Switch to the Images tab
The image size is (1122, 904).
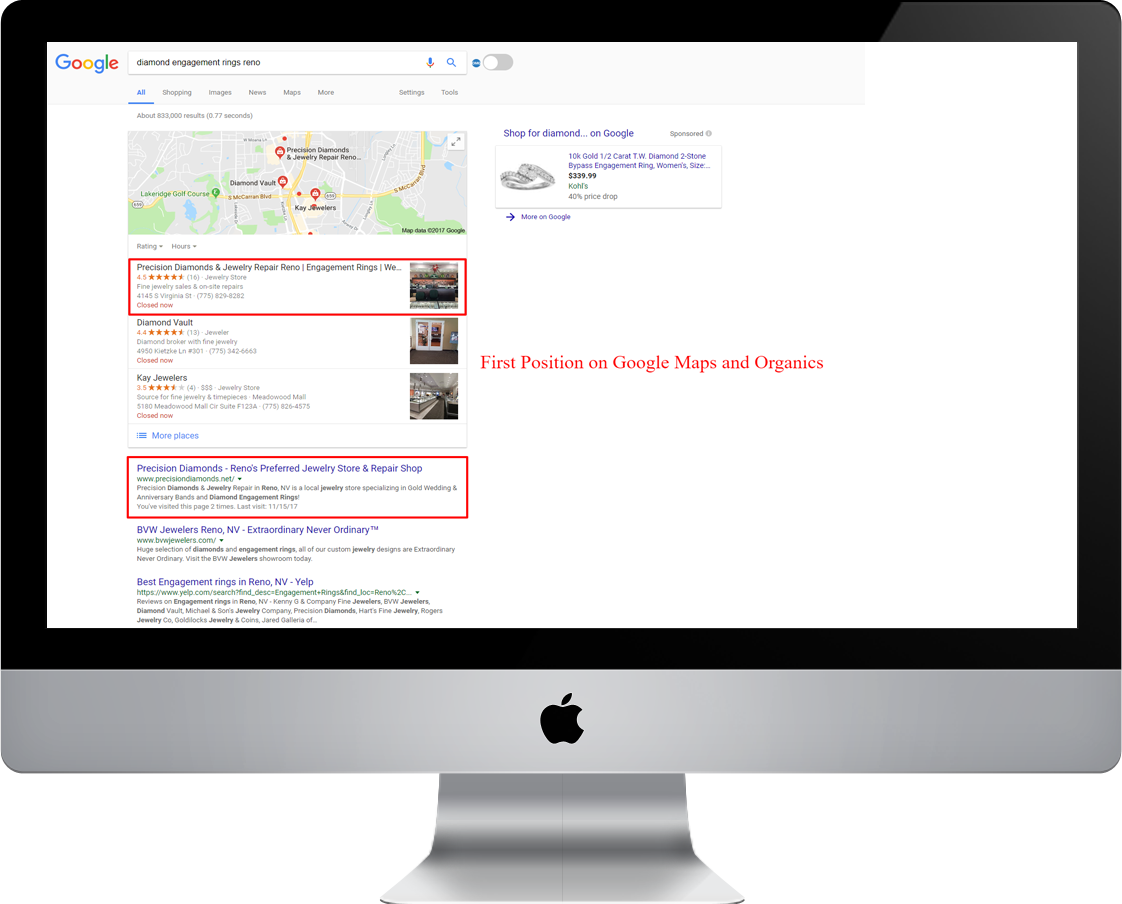(220, 92)
